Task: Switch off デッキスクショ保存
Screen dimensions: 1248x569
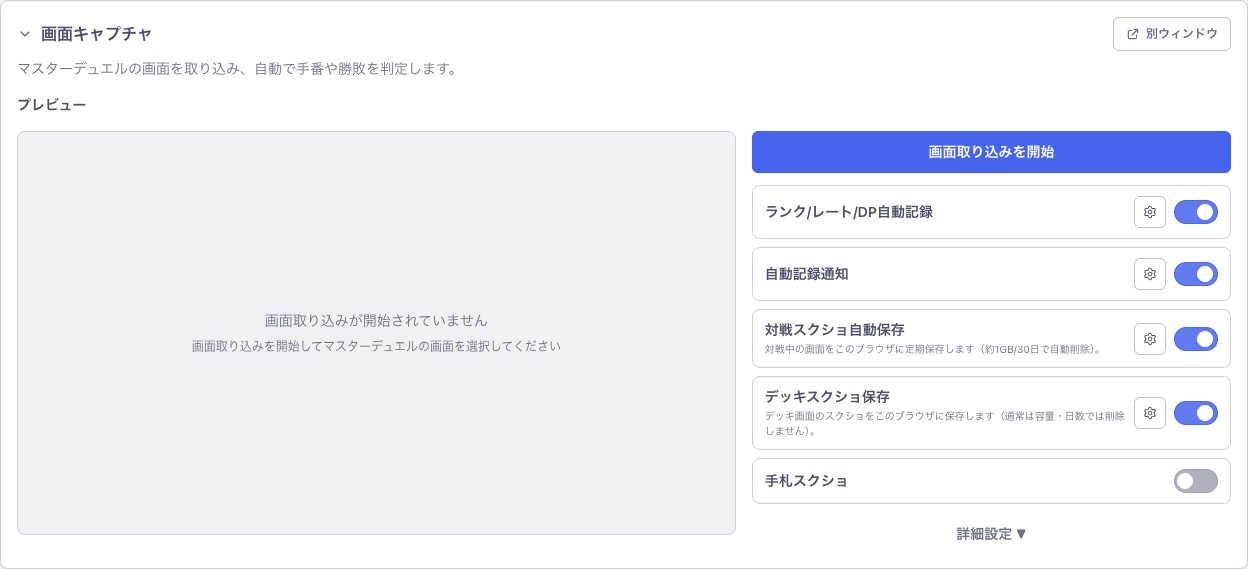Action: tap(1196, 413)
